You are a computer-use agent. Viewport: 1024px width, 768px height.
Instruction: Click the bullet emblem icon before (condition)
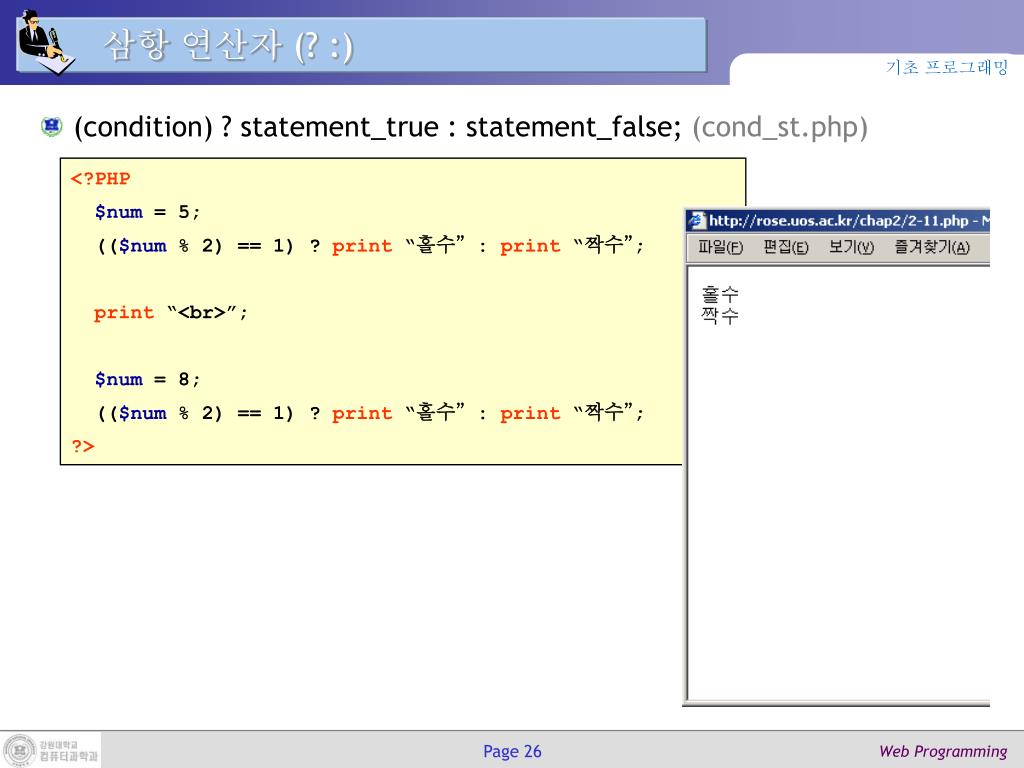pyautogui.click(x=52, y=126)
